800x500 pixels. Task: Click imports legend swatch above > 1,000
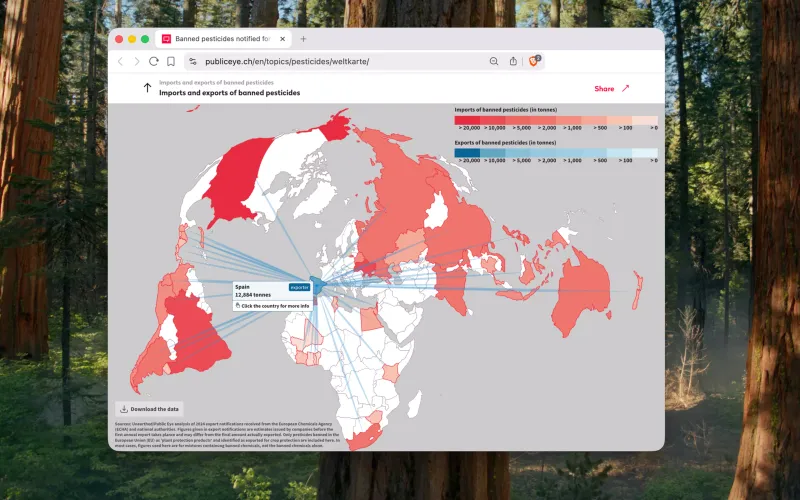click(x=569, y=120)
